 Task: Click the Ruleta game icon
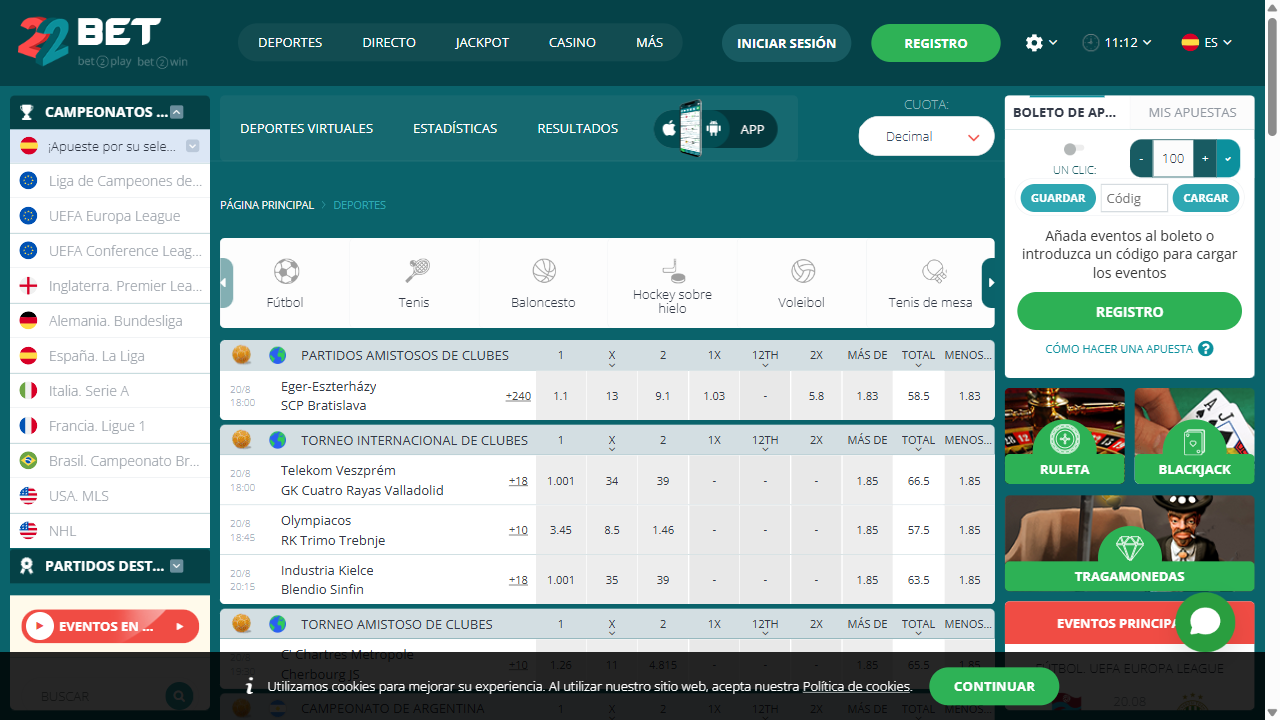[1065, 439]
